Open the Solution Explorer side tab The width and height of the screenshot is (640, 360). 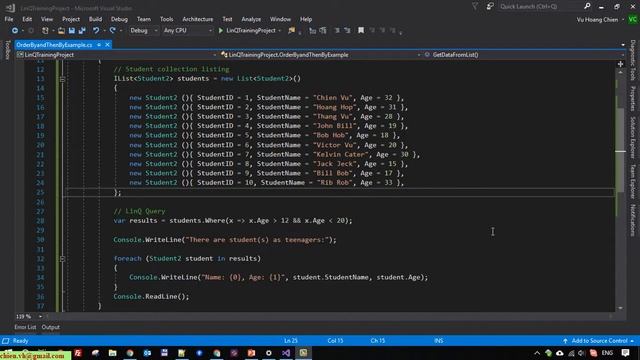[633, 138]
